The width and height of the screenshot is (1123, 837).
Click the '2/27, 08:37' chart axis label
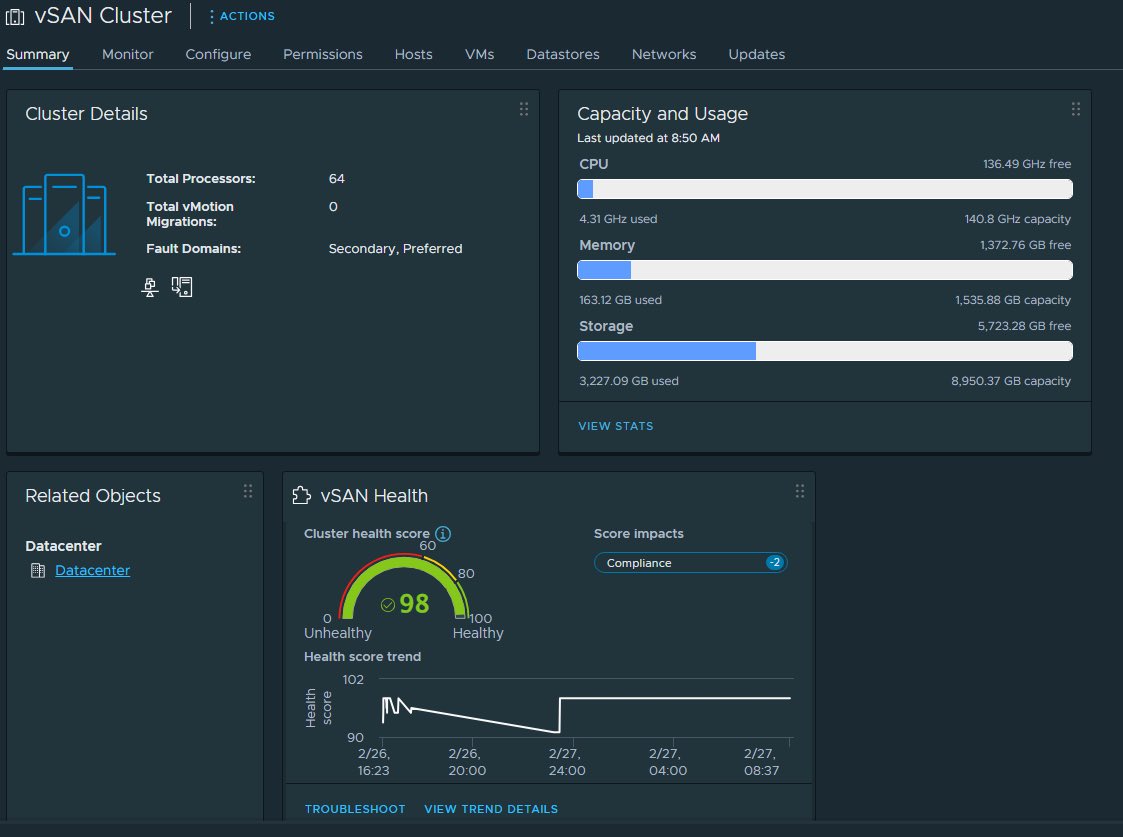(x=761, y=762)
